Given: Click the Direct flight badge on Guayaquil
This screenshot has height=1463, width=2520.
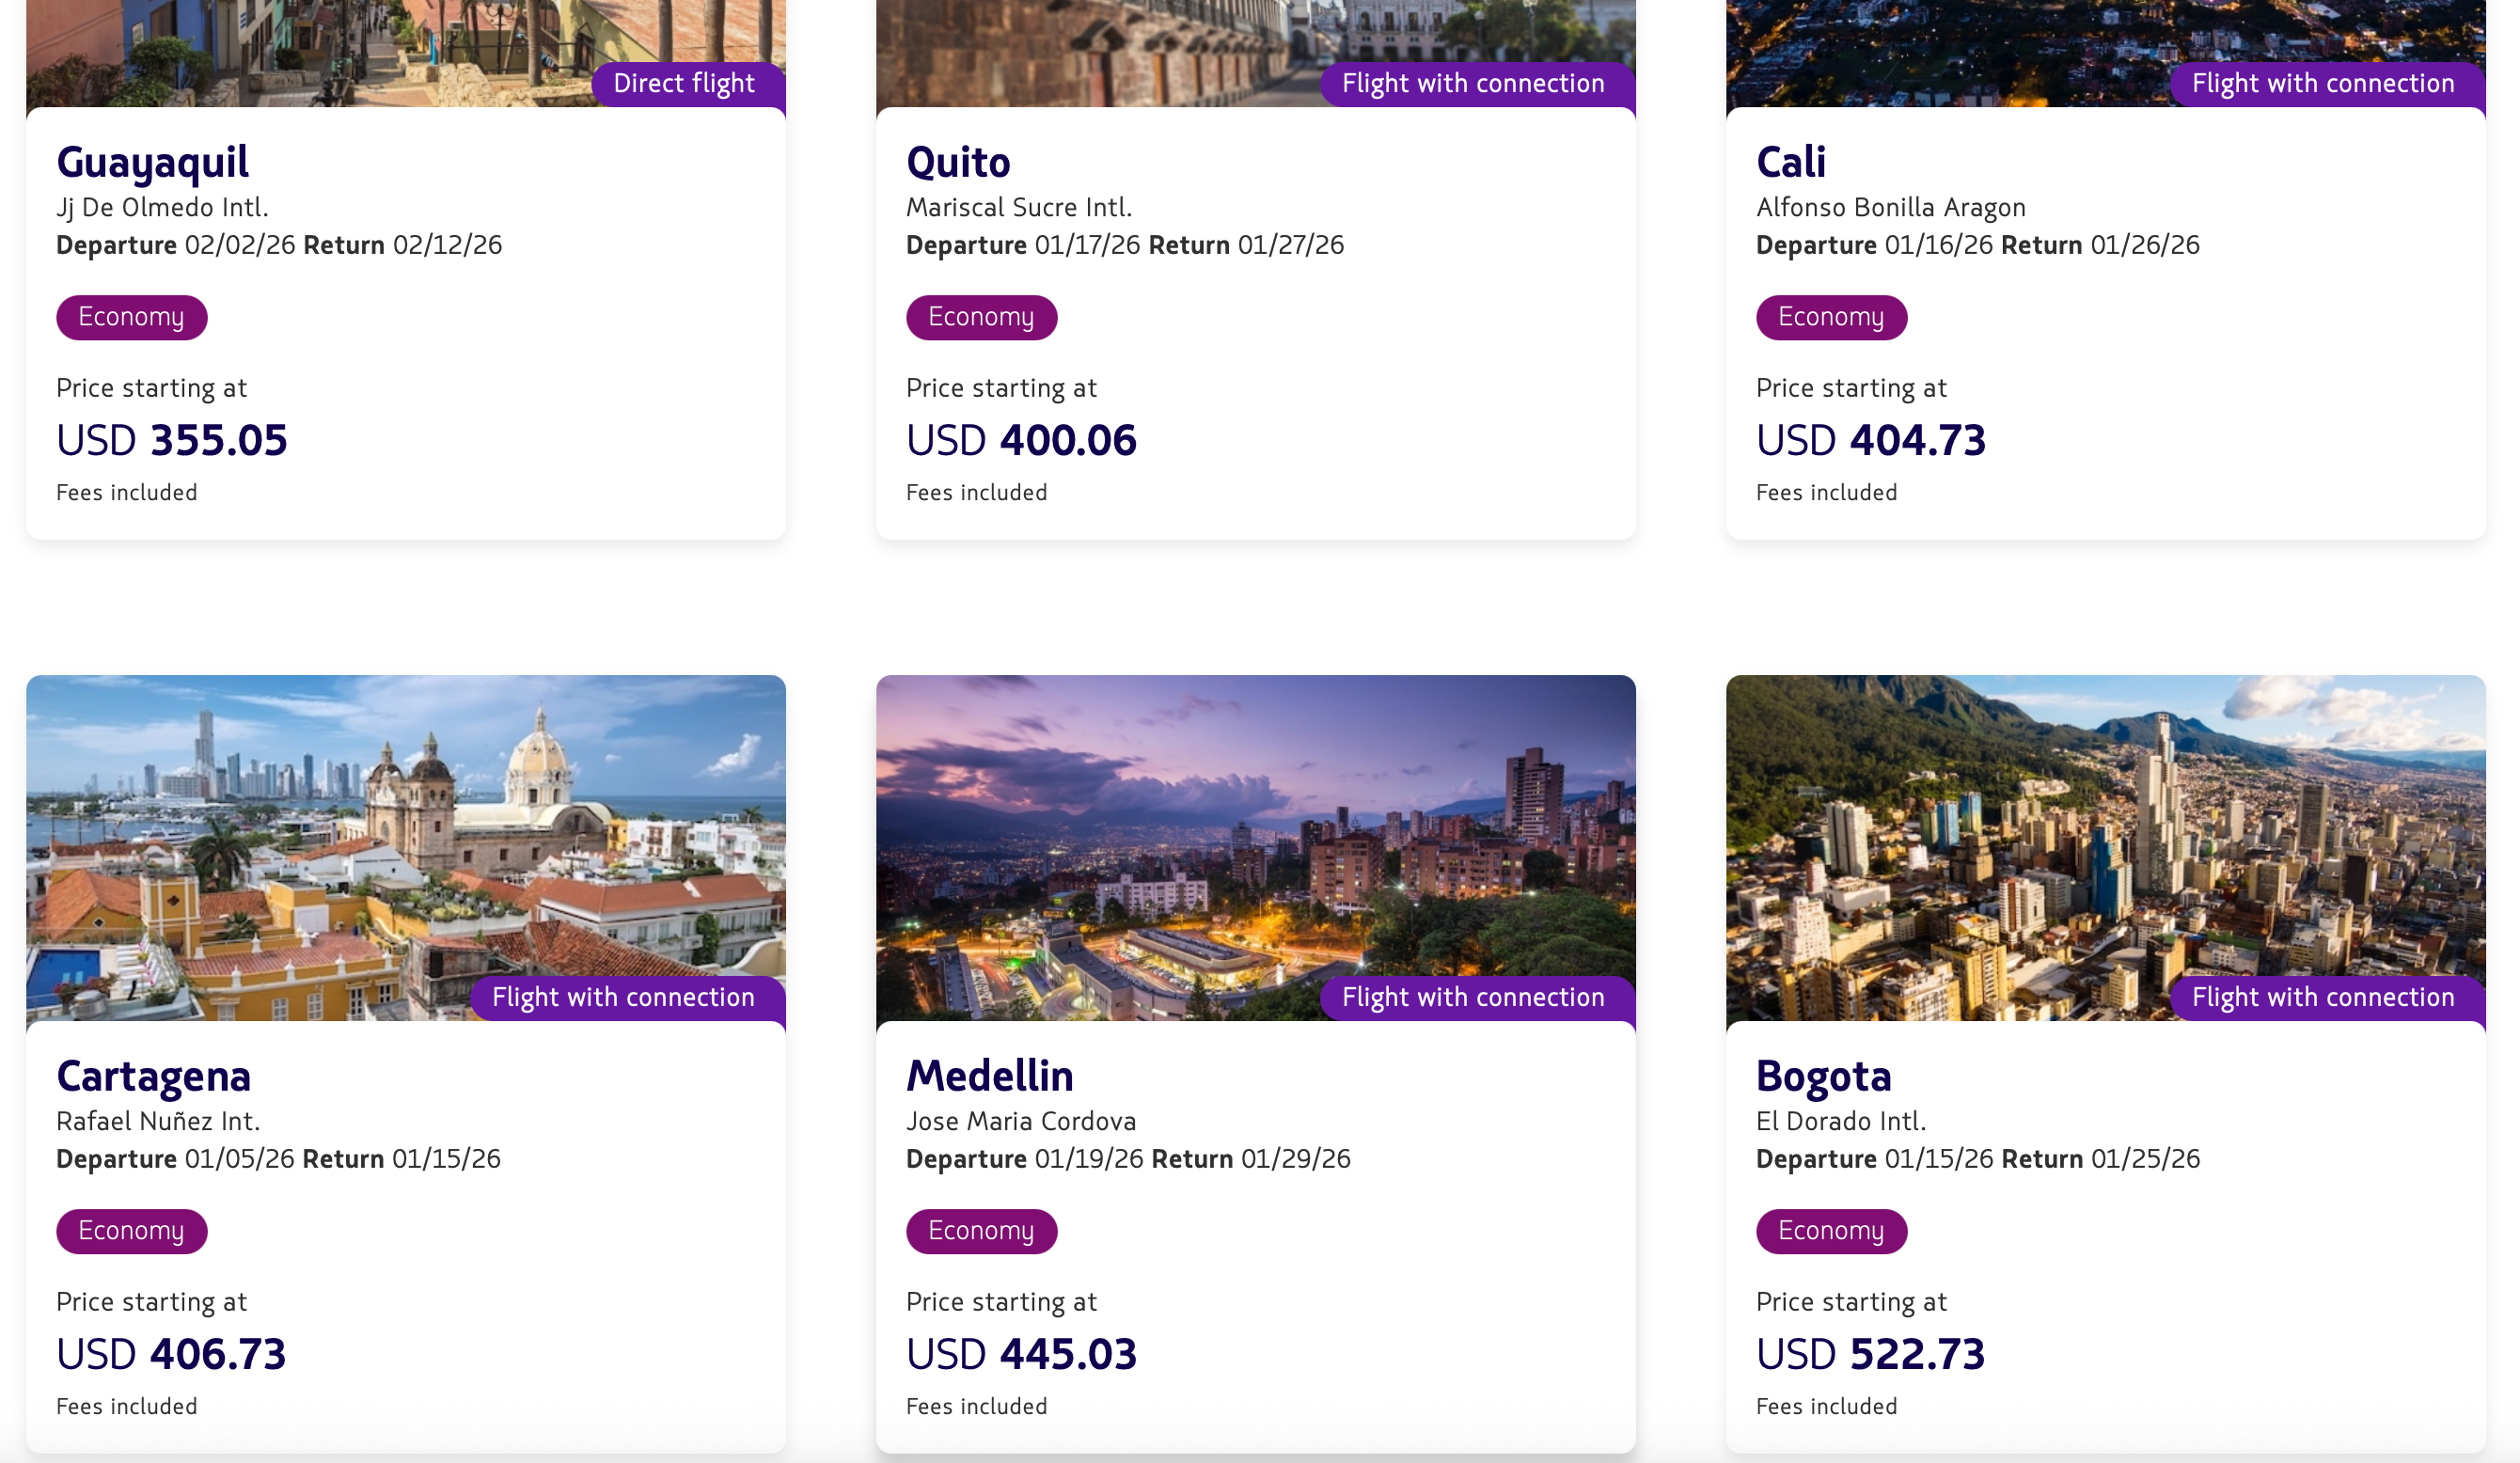Looking at the screenshot, I should pyautogui.click(x=685, y=84).
